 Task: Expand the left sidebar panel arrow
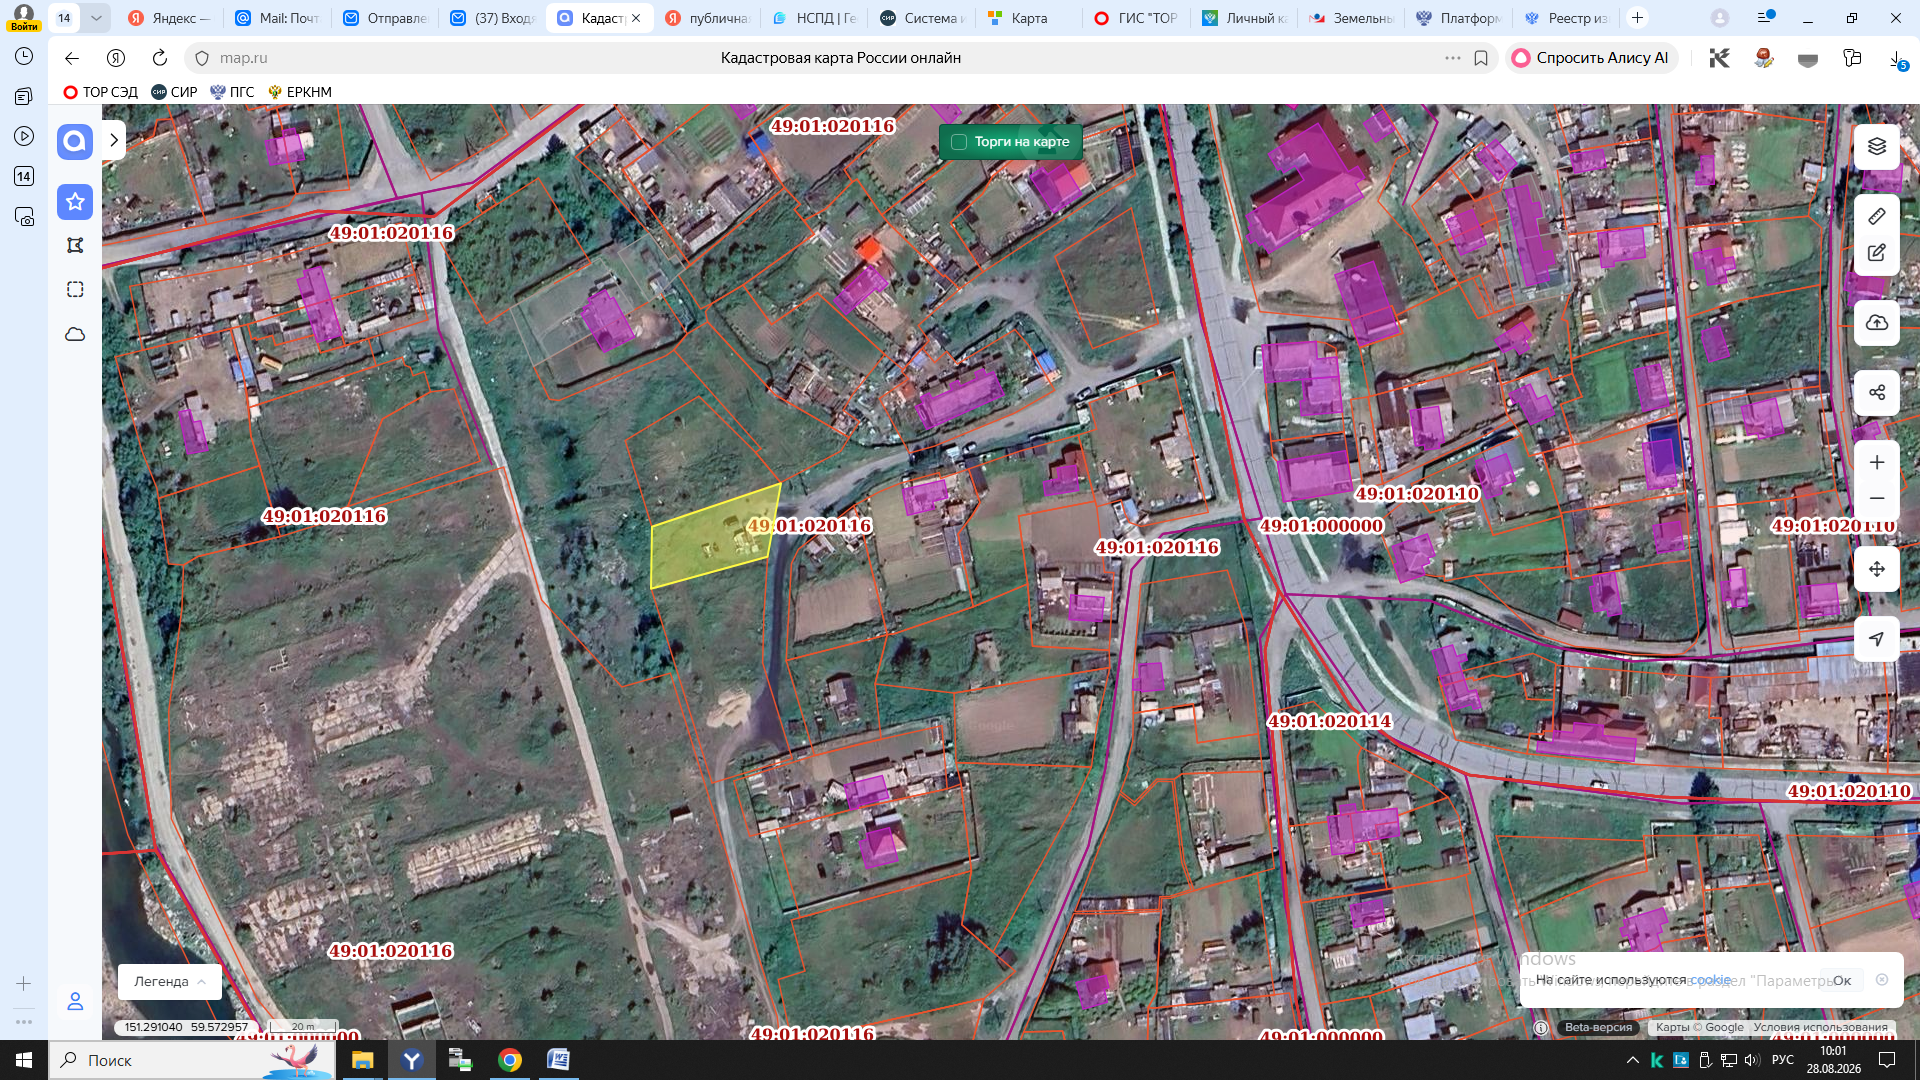pos(114,141)
